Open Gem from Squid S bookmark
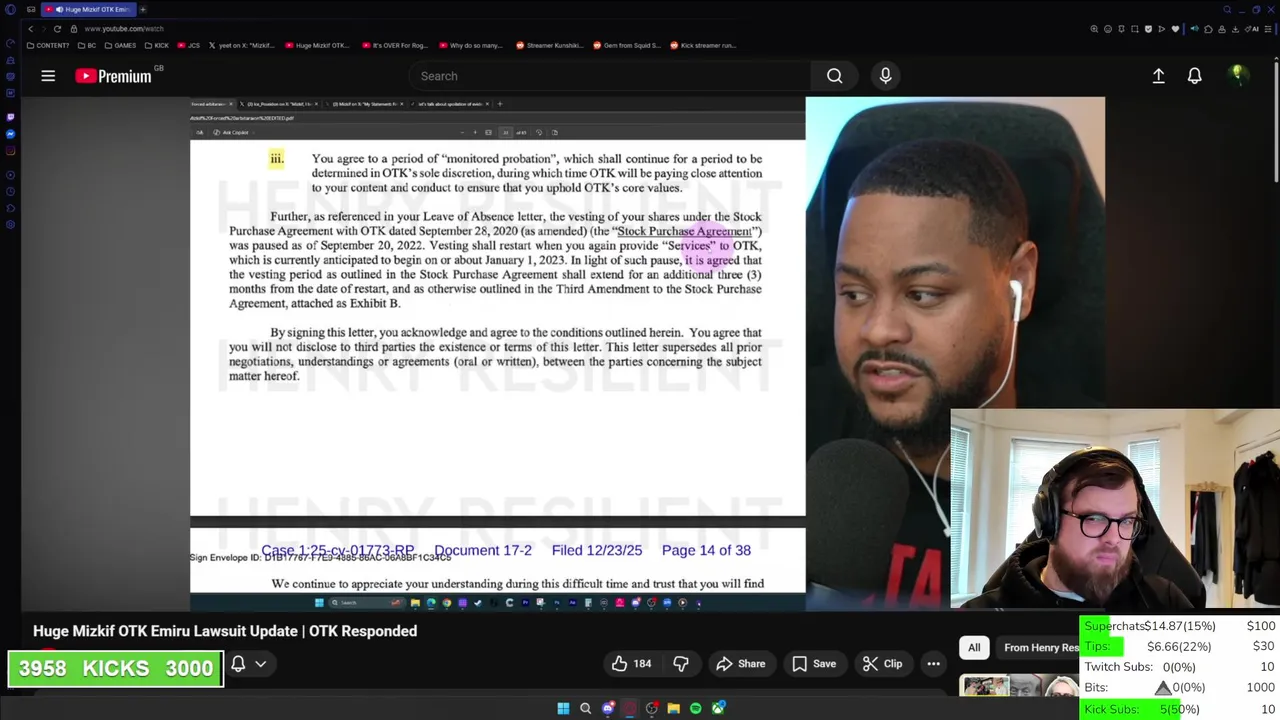 [627, 45]
